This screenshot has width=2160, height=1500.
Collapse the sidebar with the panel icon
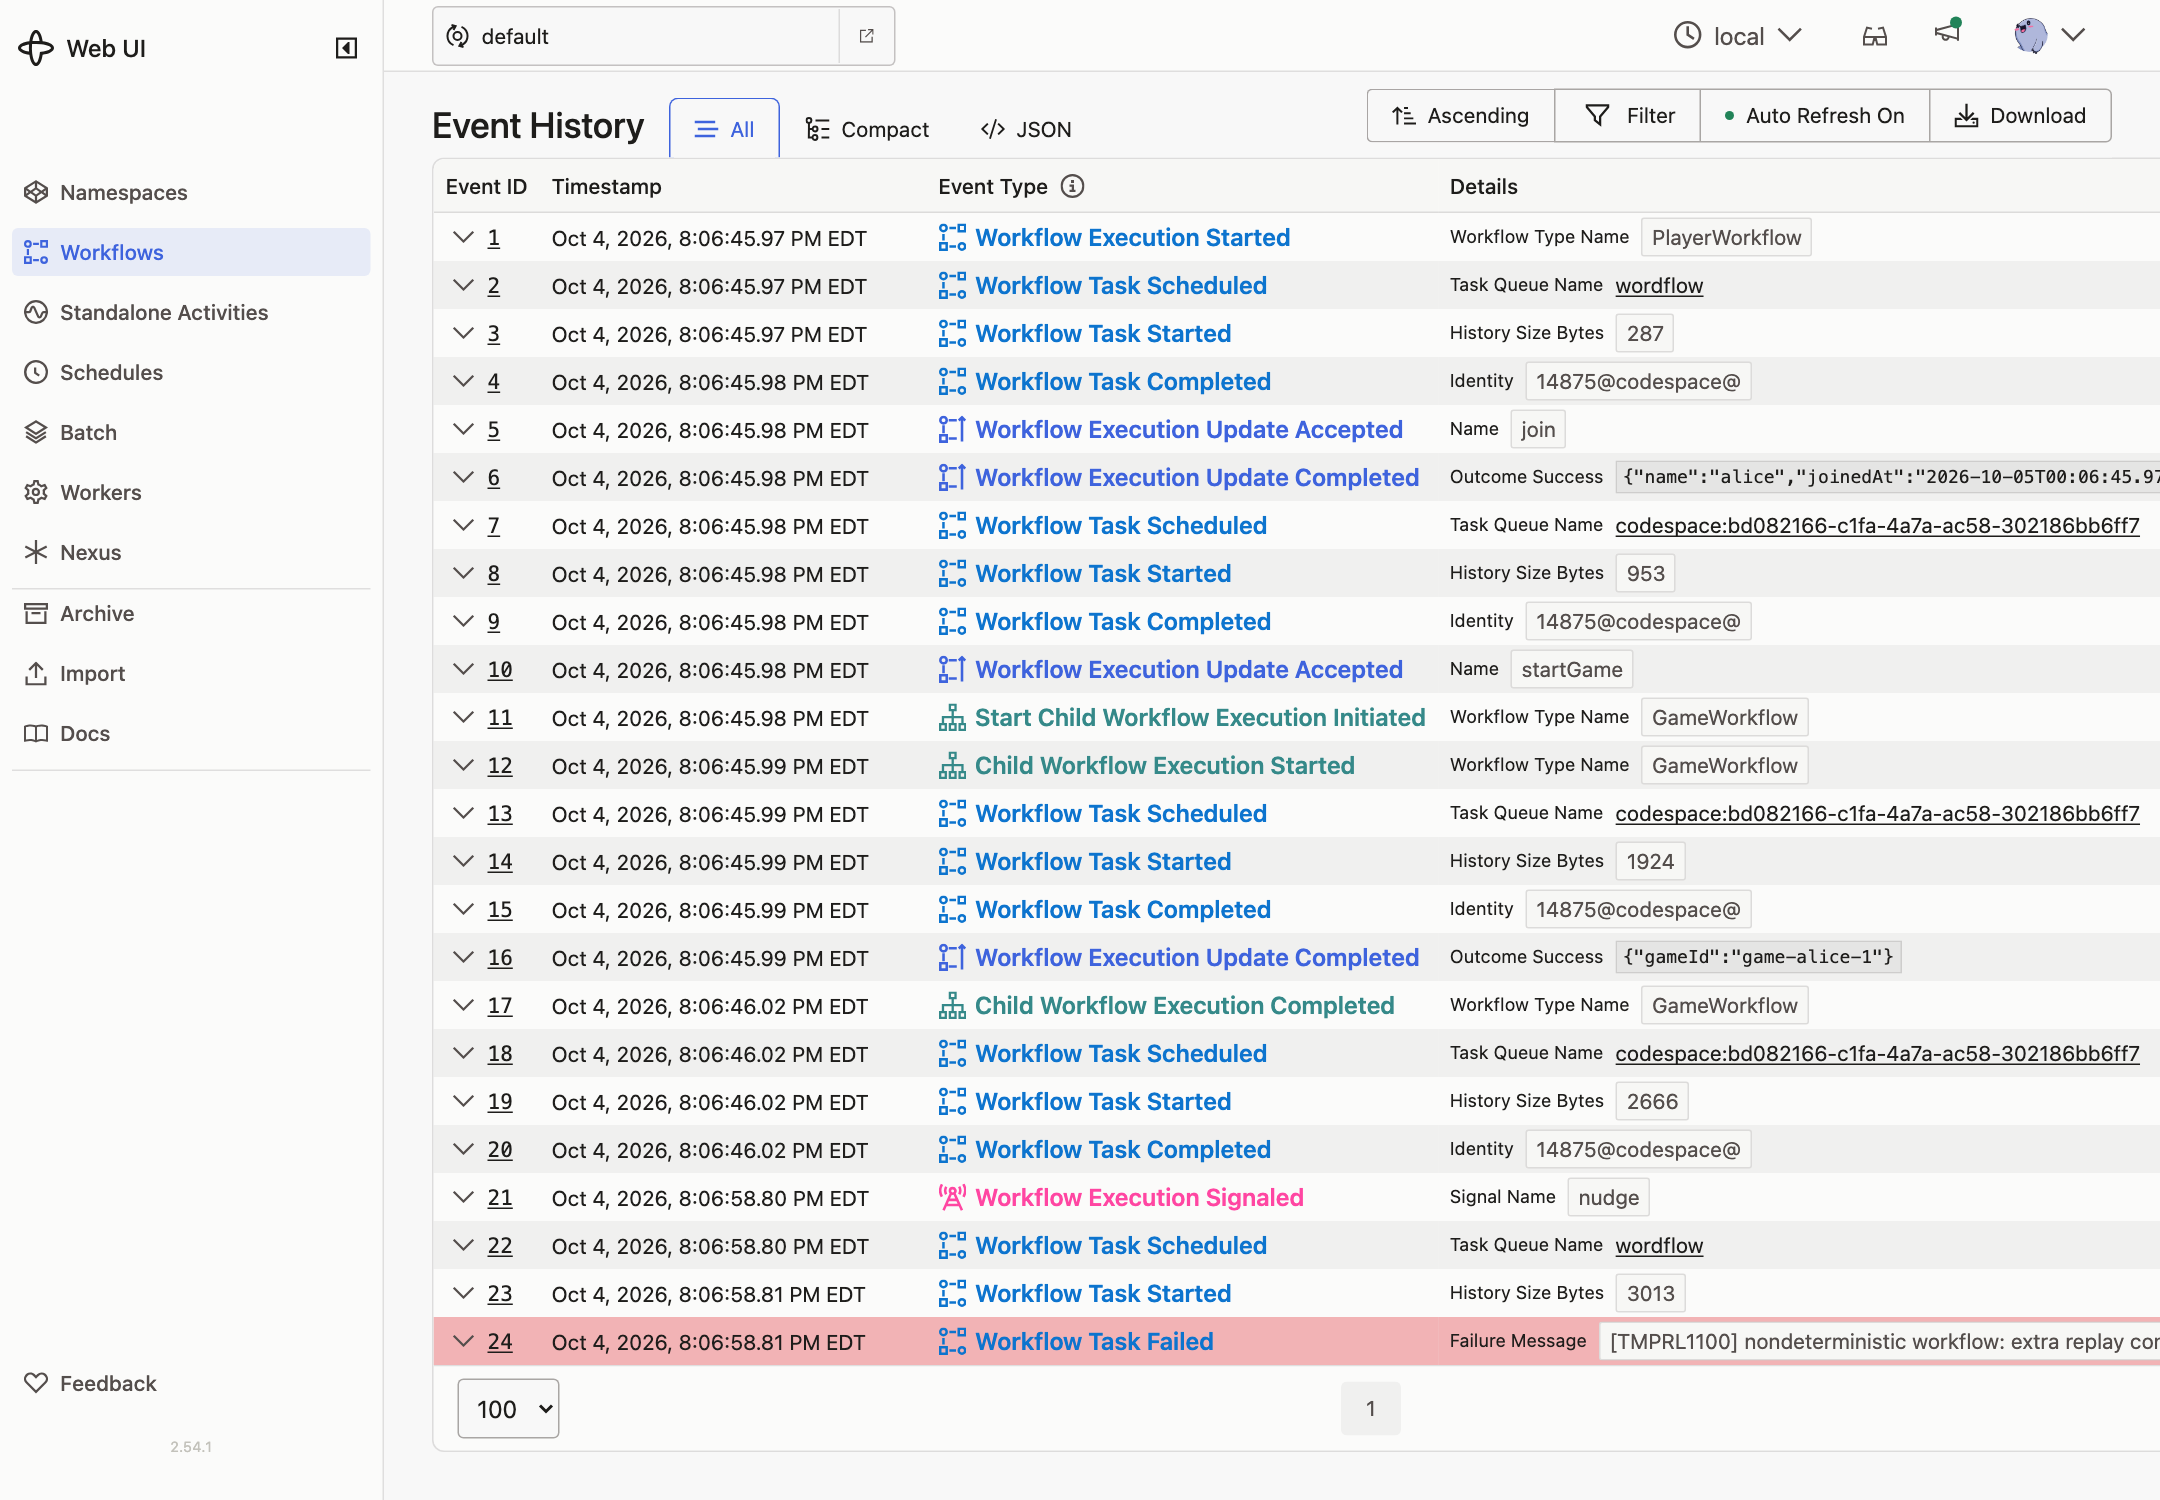pyautogui.click(x=346, y=48)
